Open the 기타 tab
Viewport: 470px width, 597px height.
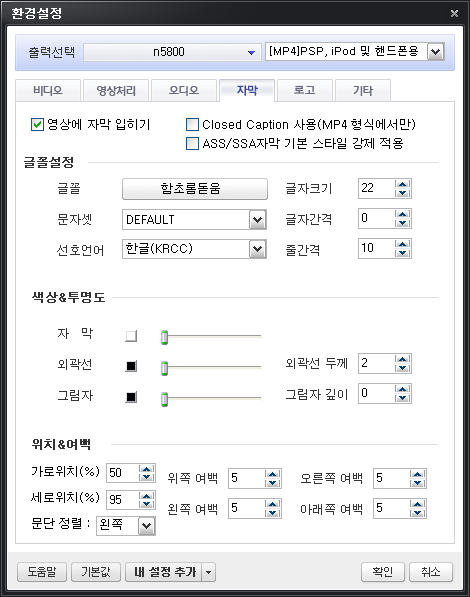point(363,90)
